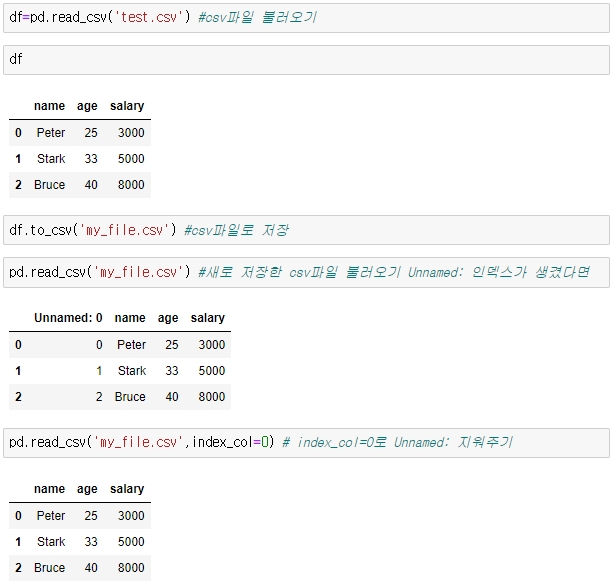Click salary 8000 in the Unnamed table
614x586 pixels.
tap(212, 396)
